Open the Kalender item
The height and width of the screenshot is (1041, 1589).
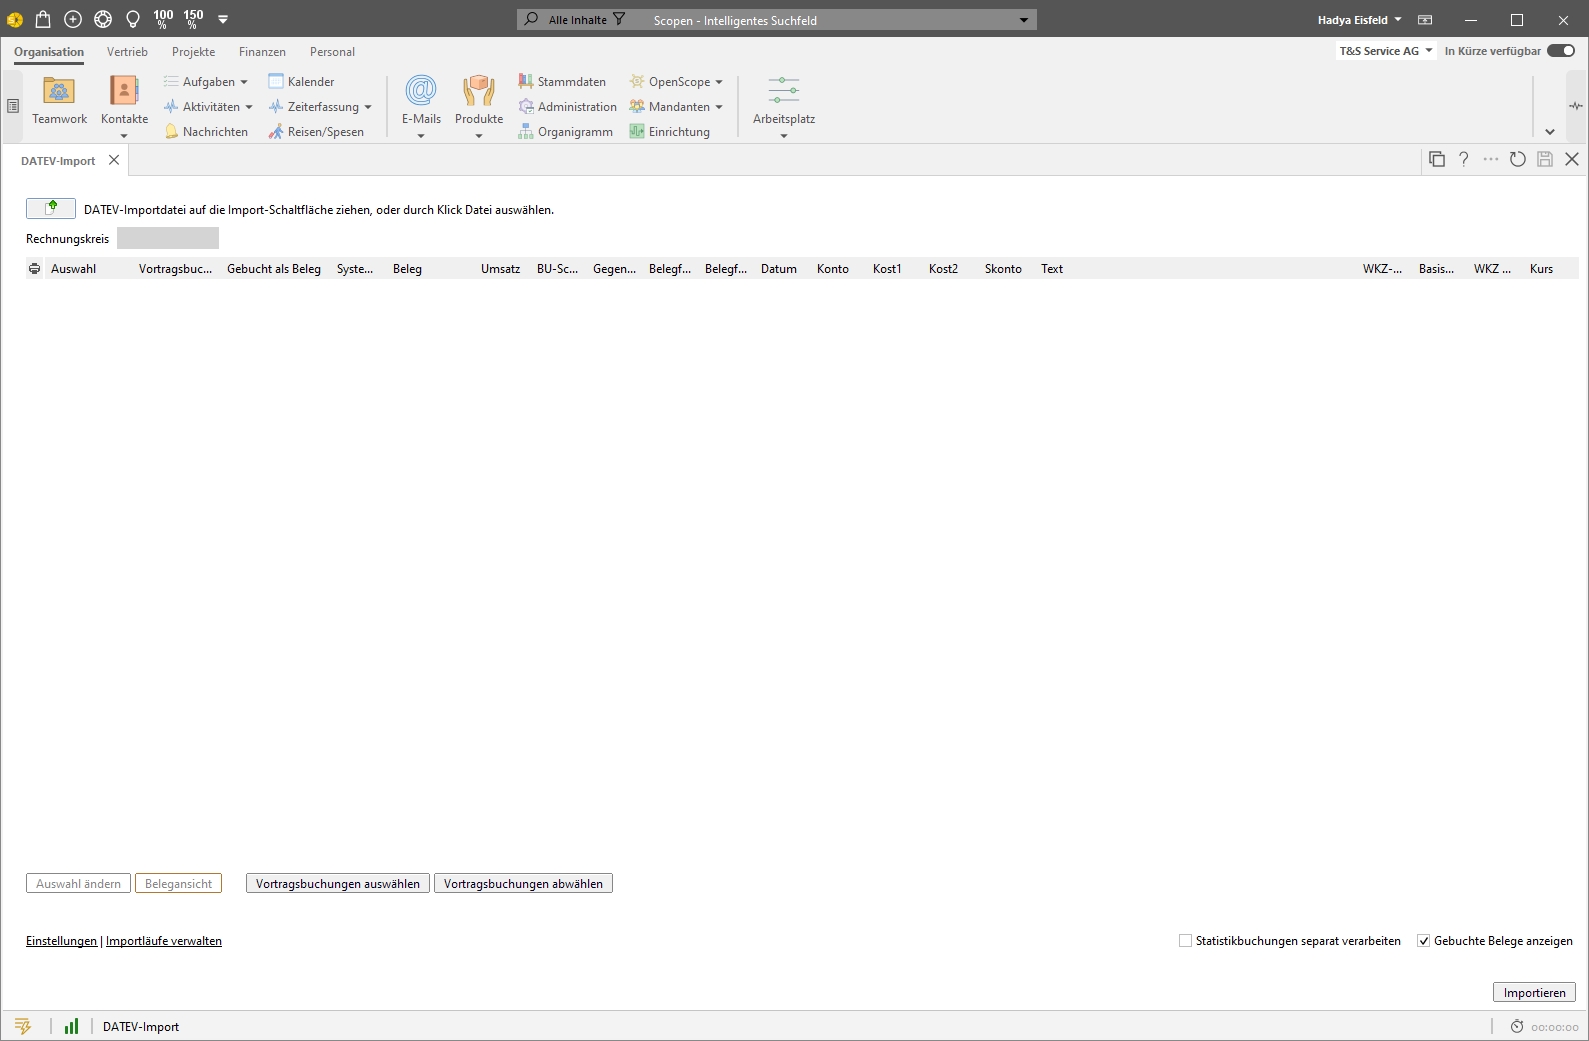[302, 82]
